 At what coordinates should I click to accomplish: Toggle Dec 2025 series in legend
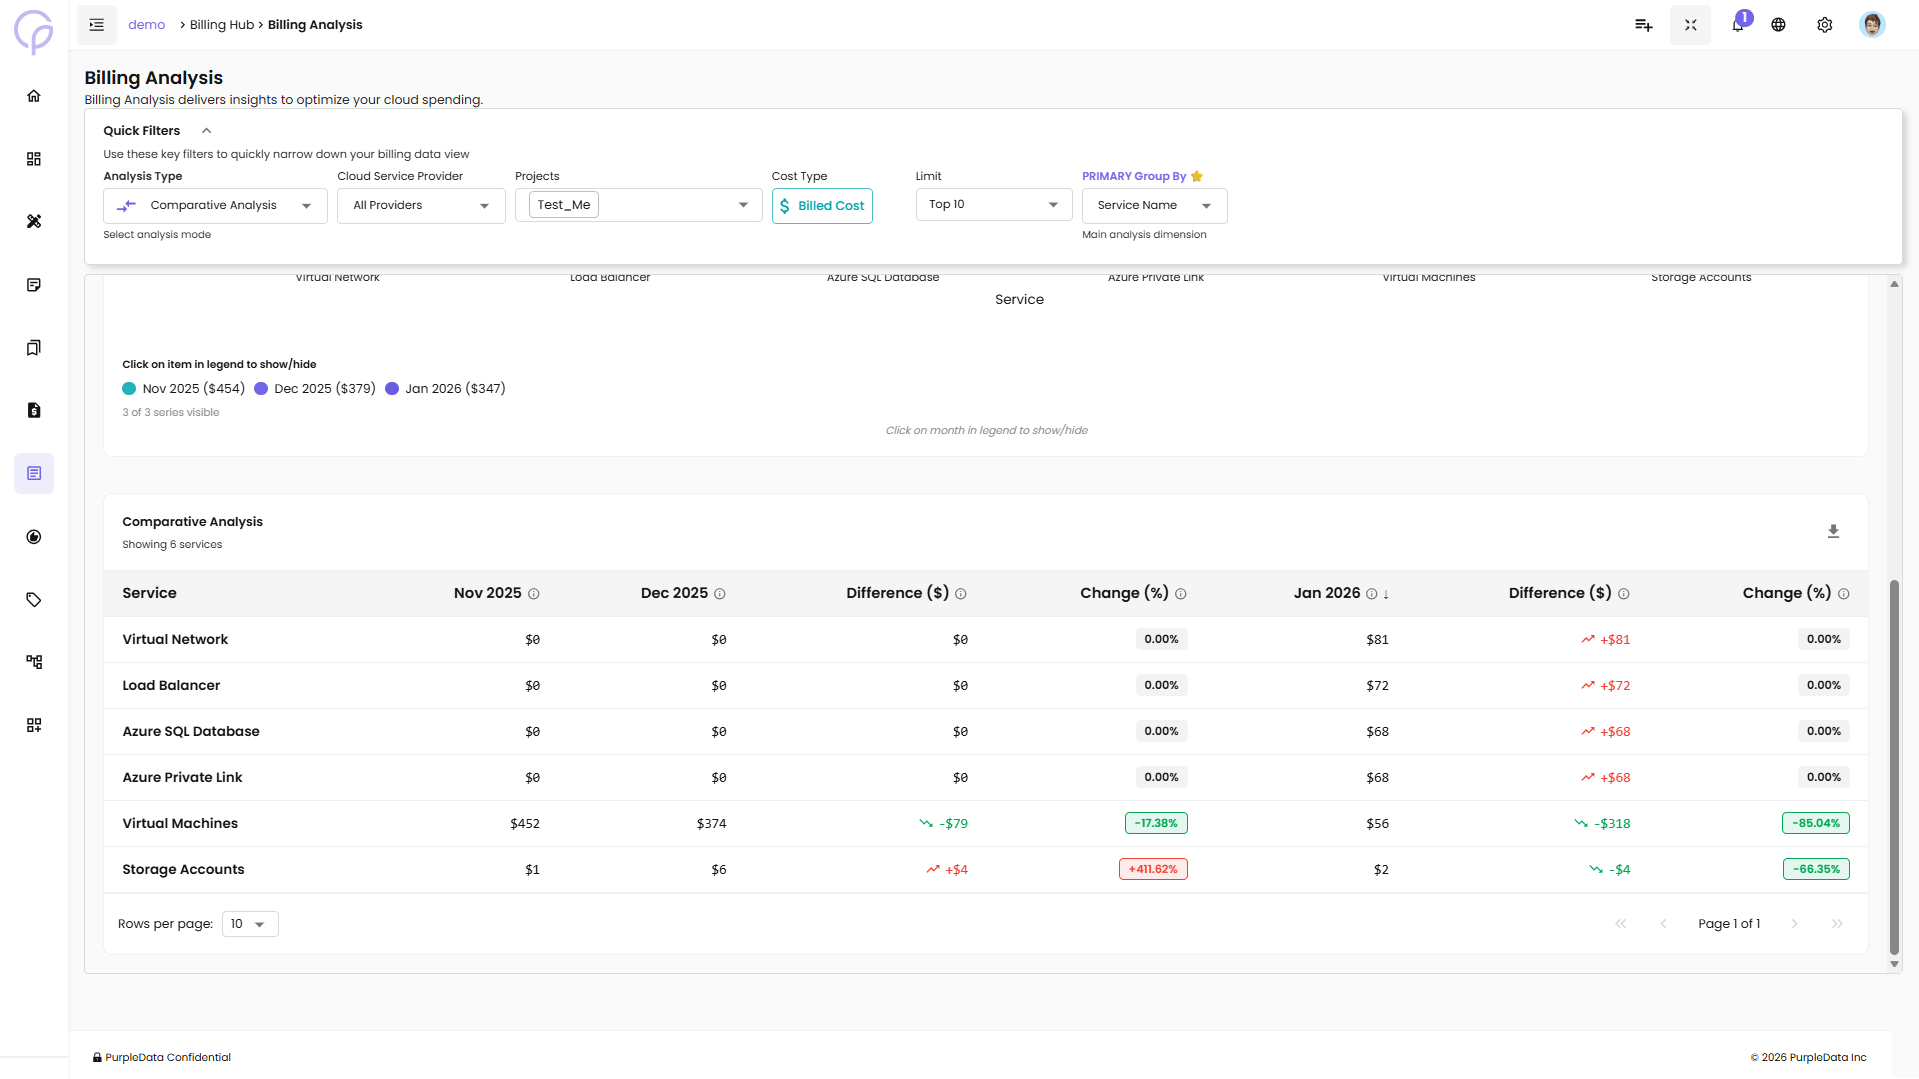[x=315, y=389]
